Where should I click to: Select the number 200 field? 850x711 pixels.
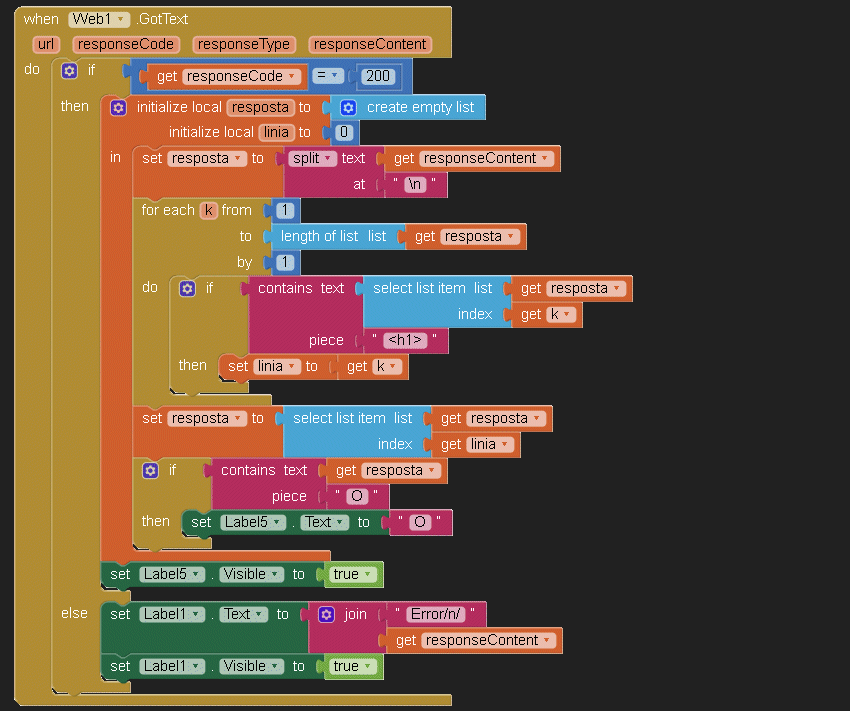click(379, 76)
